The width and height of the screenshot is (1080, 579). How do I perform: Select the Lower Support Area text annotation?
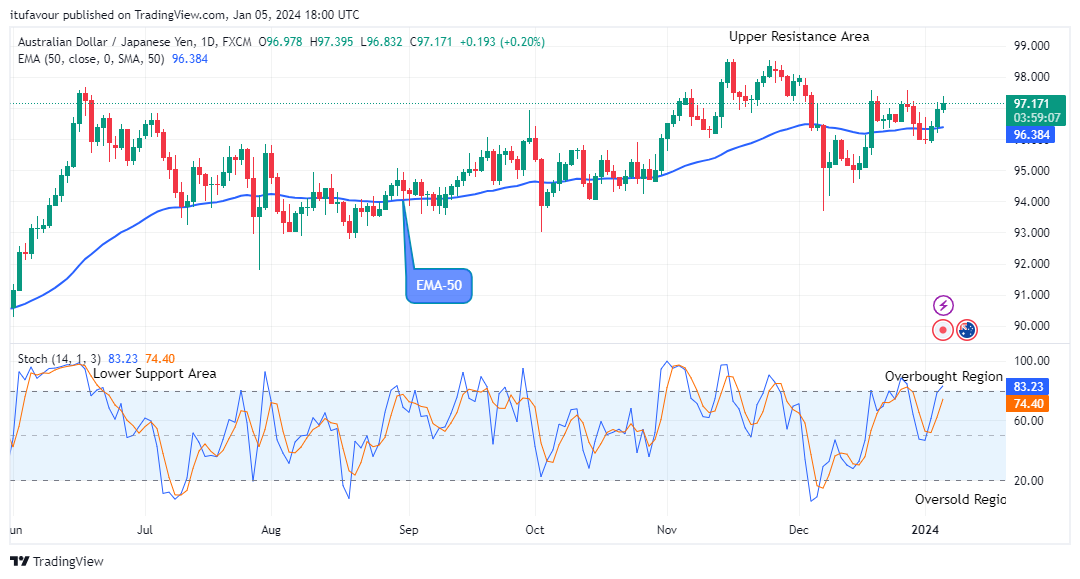pyautogui.click(x=154, y=373)
